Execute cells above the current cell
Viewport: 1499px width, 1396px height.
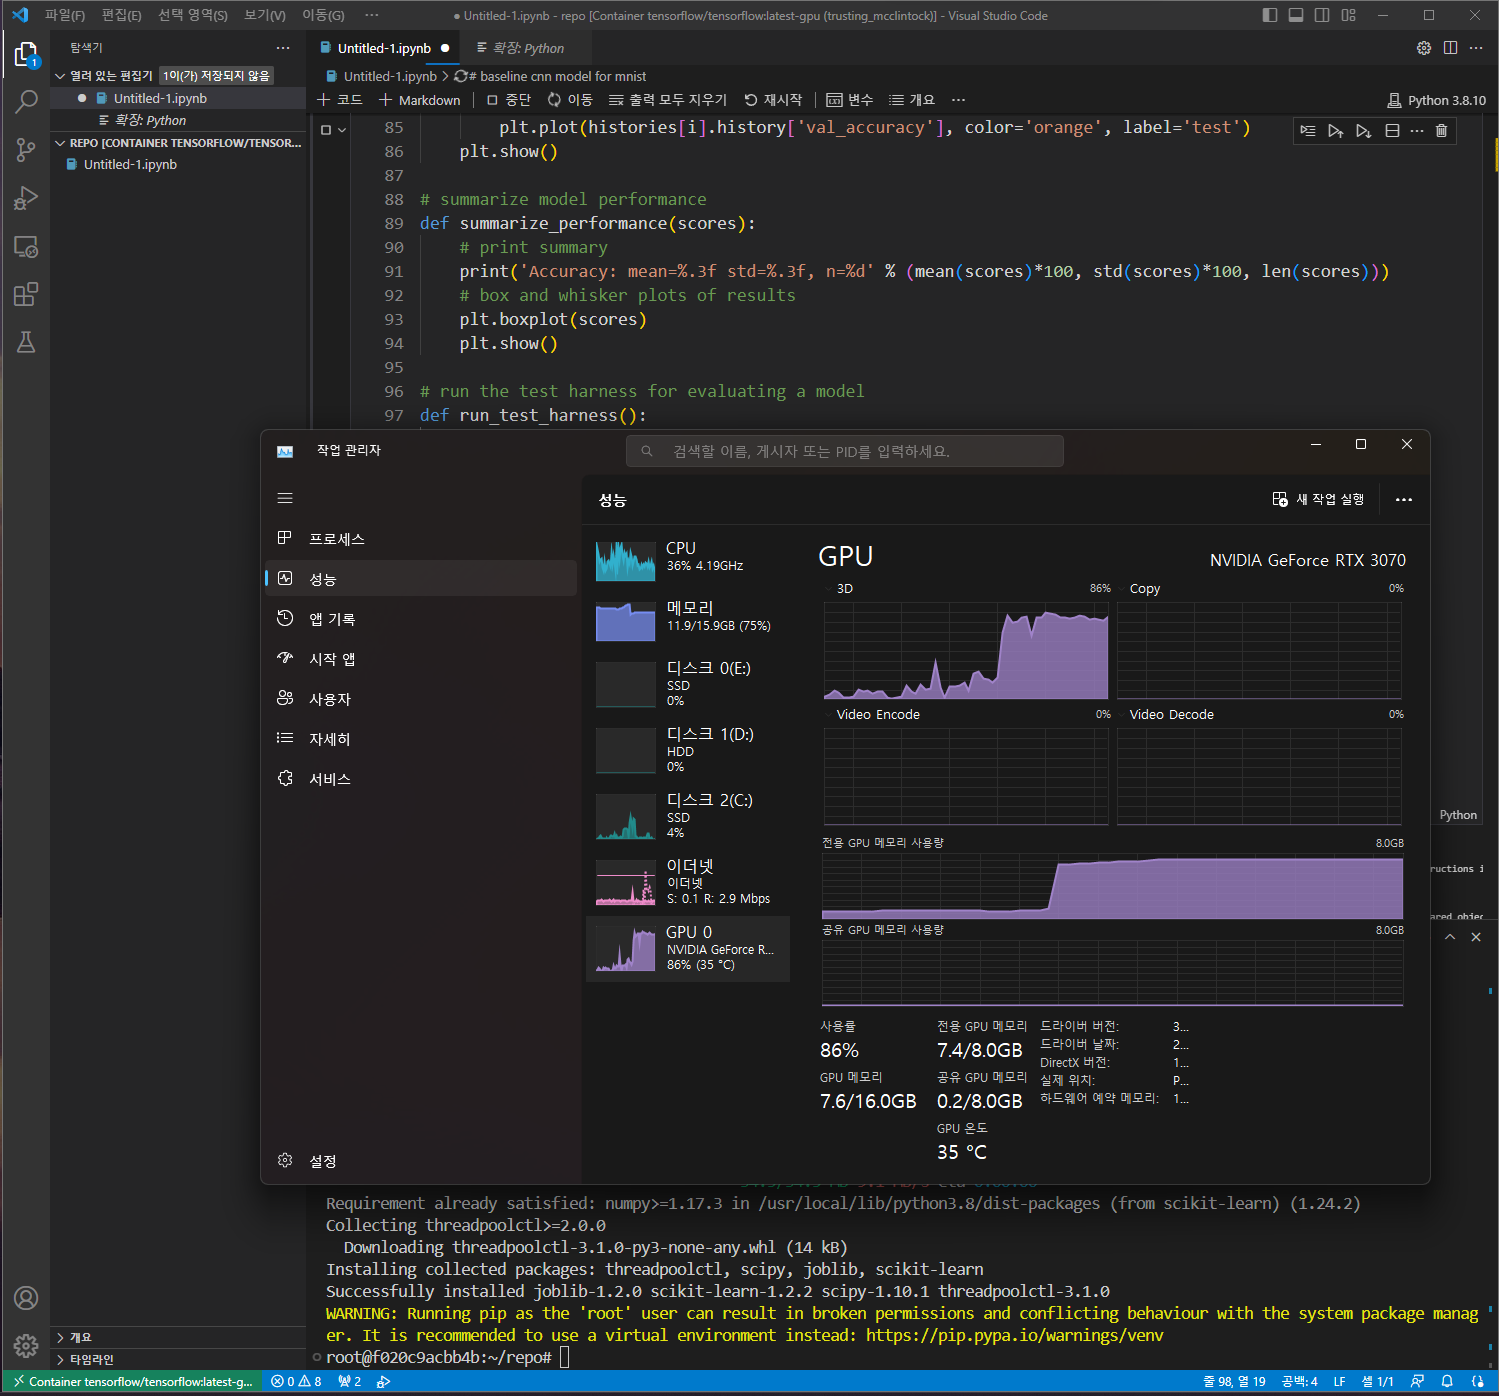(x=1336, y=131)
